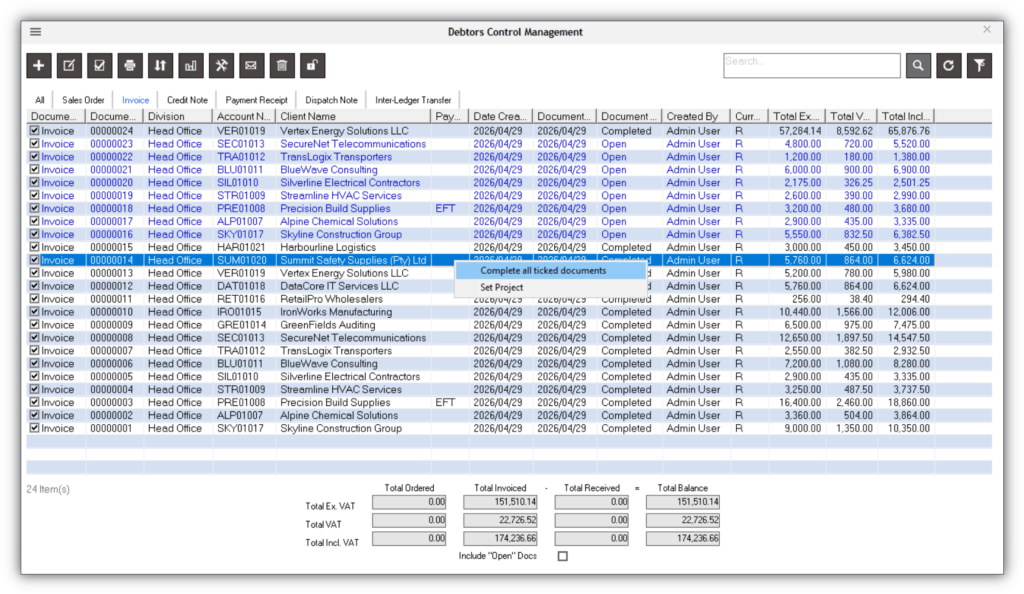
Task: Open the filter funnel icon
Action: (x=980, y=65)
